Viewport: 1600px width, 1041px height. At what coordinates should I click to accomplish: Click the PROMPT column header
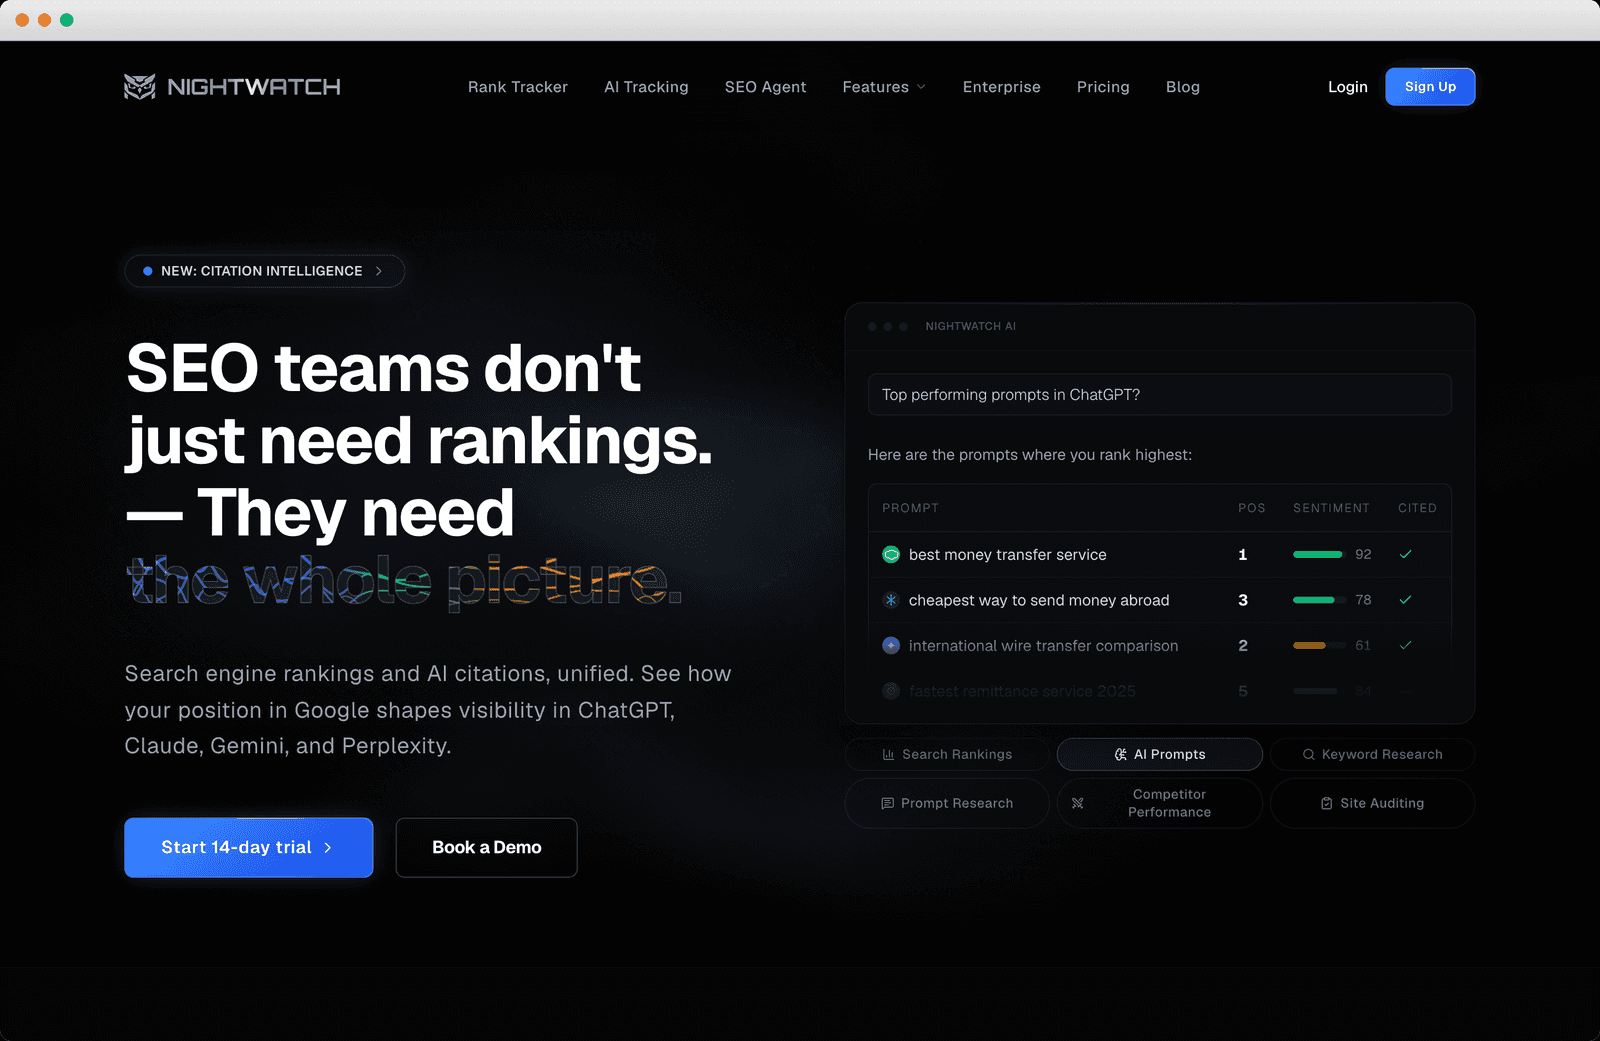(910, 508)
